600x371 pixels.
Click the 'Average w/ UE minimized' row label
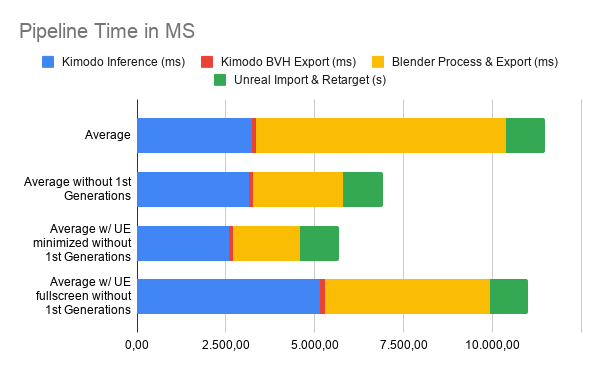point(82,243)
